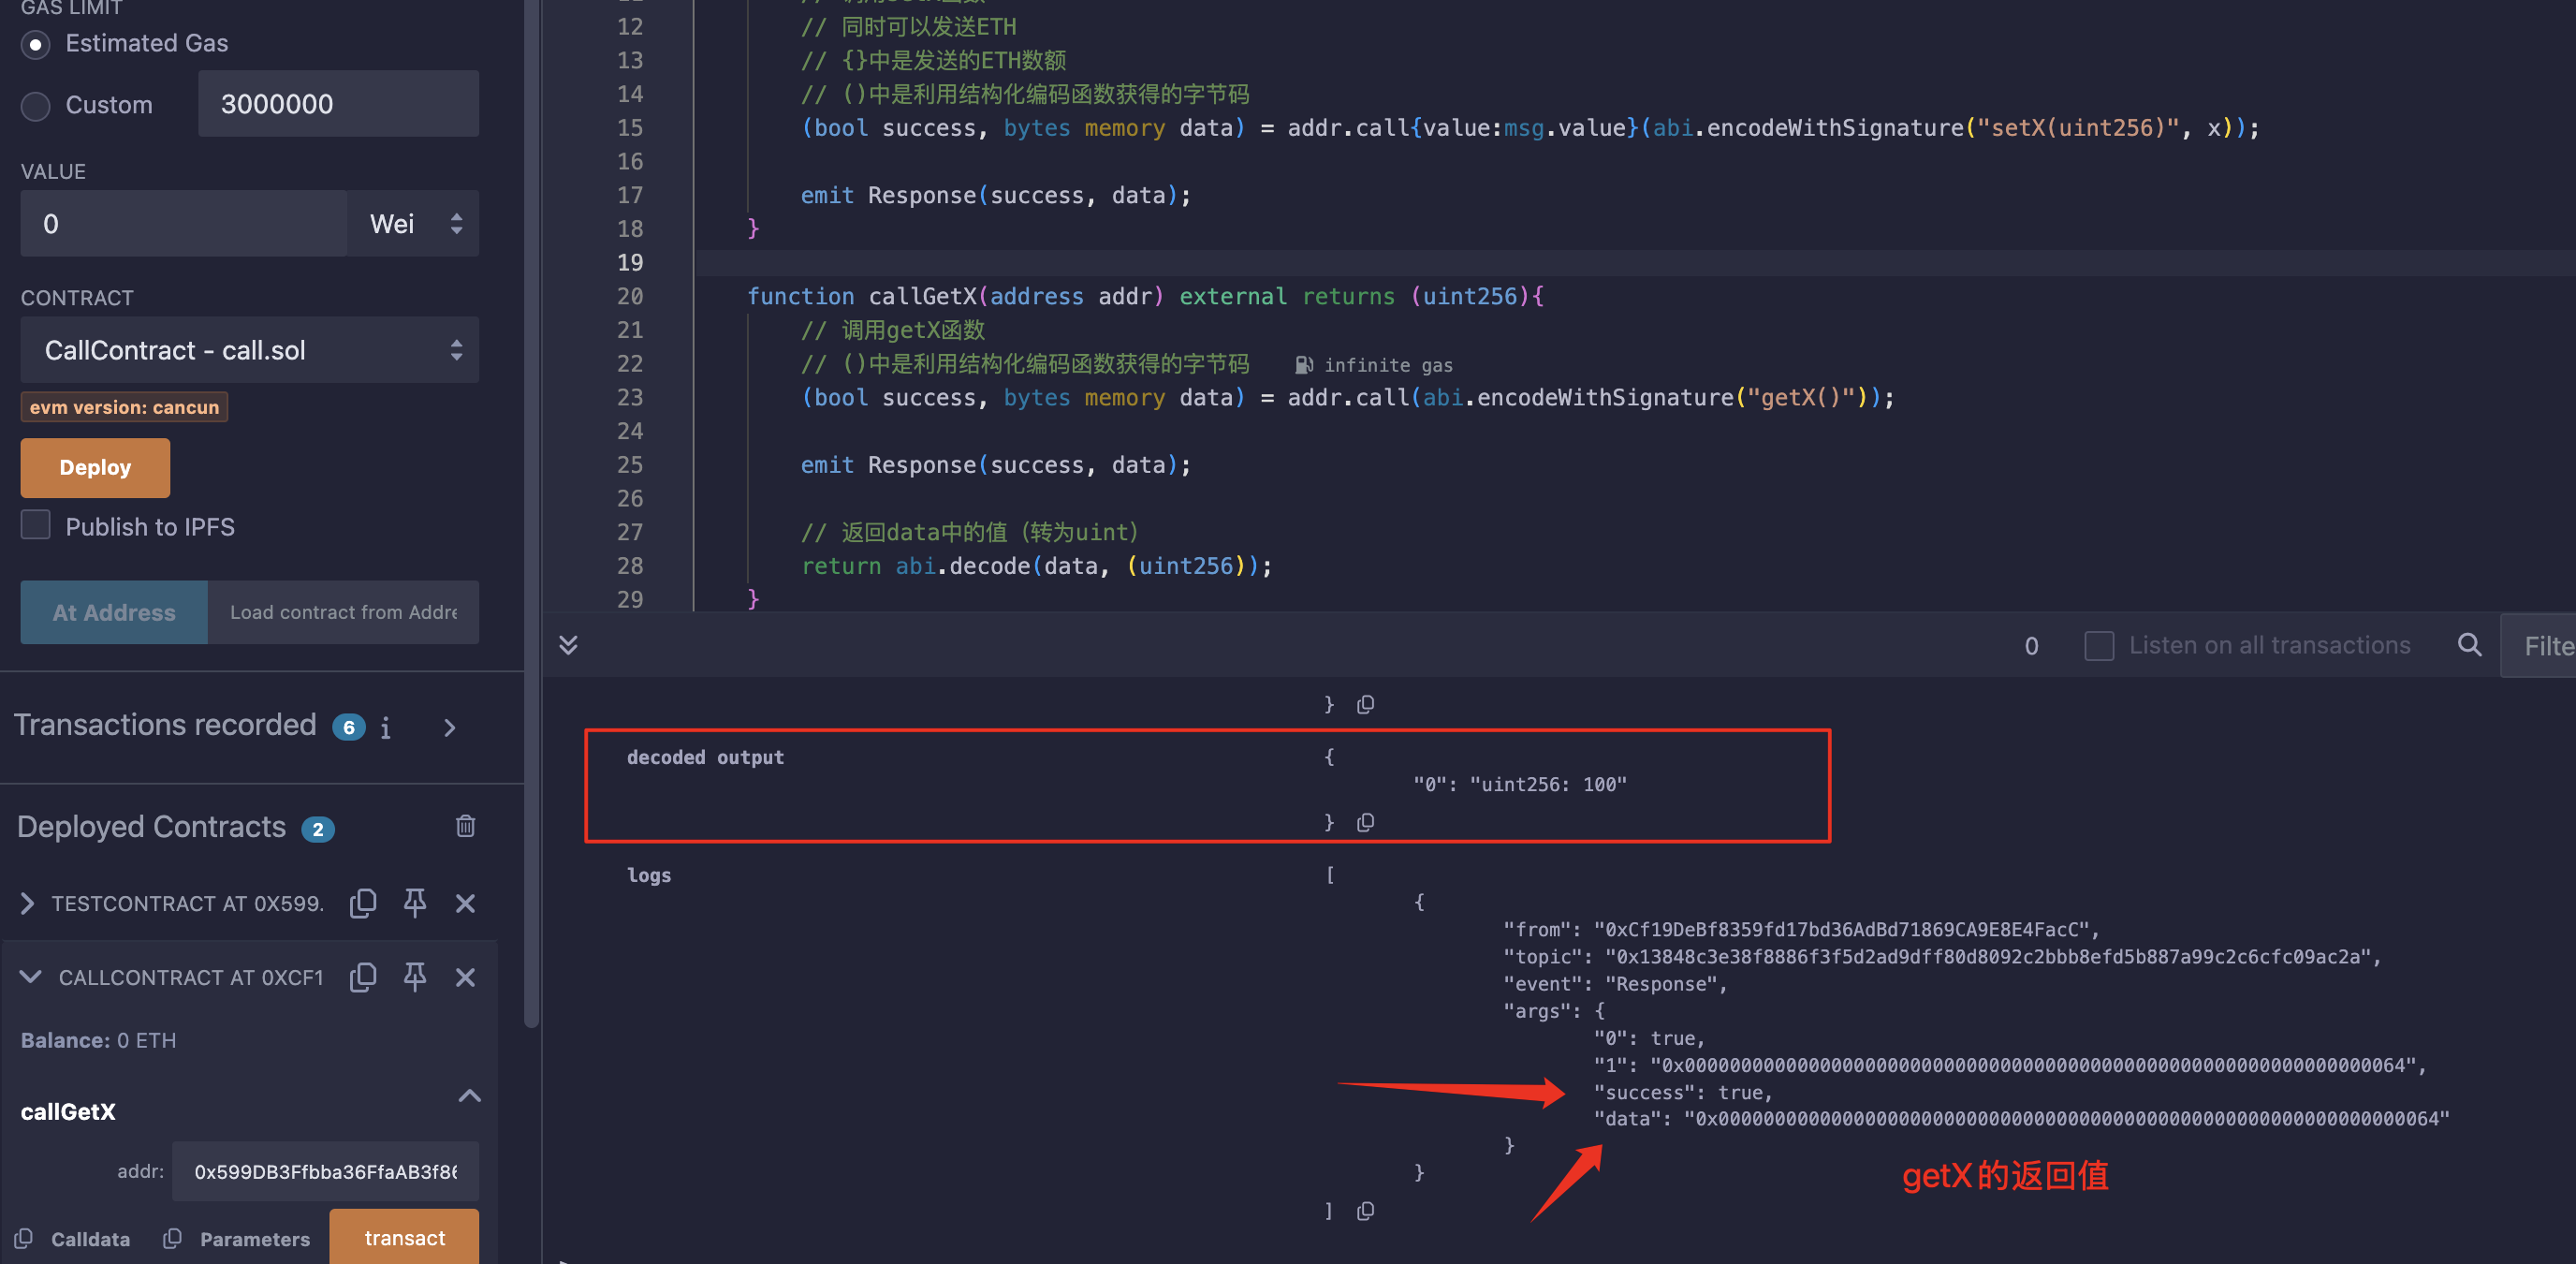Remove the TESTCONTRACT deployed instance
Viewport: 2576px width, 1264px height.
point(465,903)
